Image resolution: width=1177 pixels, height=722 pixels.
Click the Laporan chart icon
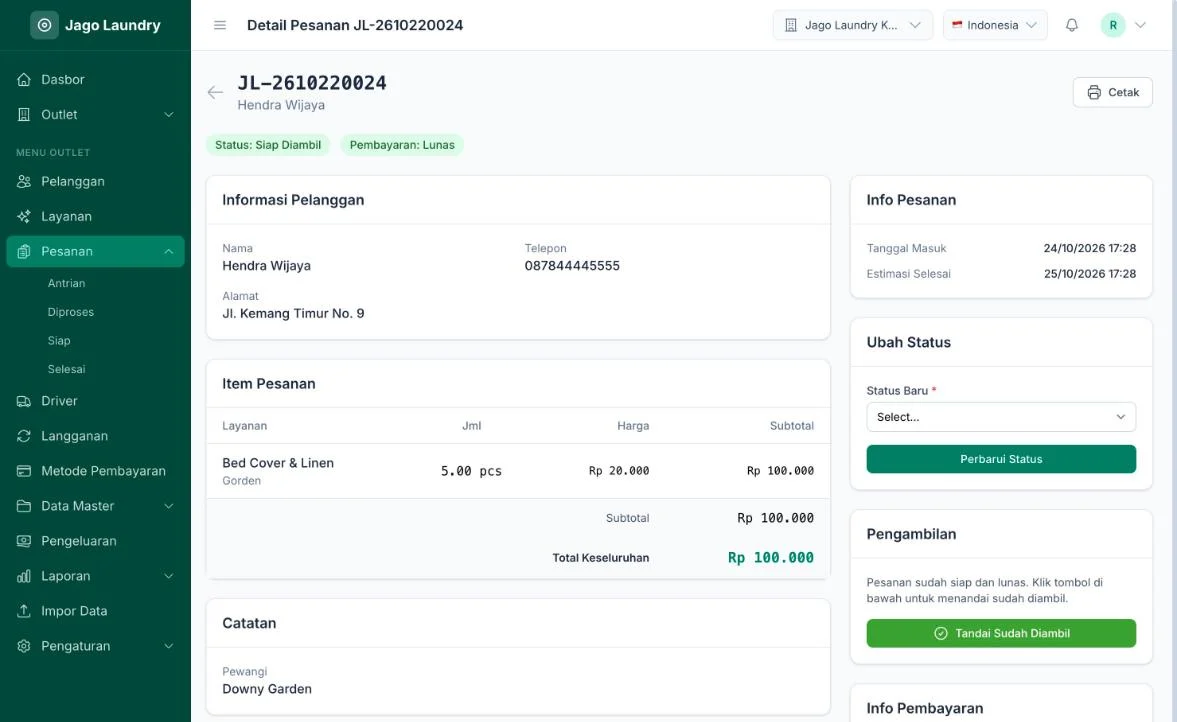click(x=24, y=576)
